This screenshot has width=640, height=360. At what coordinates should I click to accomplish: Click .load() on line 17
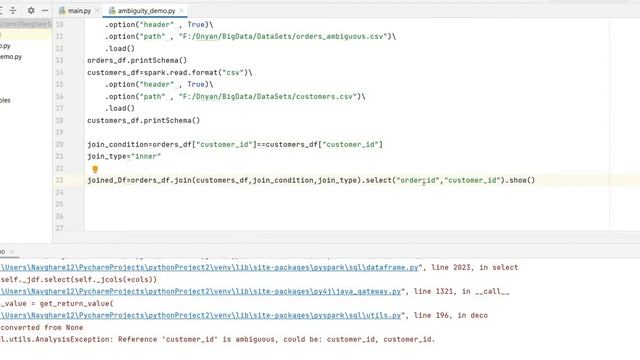[x=120, y=109]
